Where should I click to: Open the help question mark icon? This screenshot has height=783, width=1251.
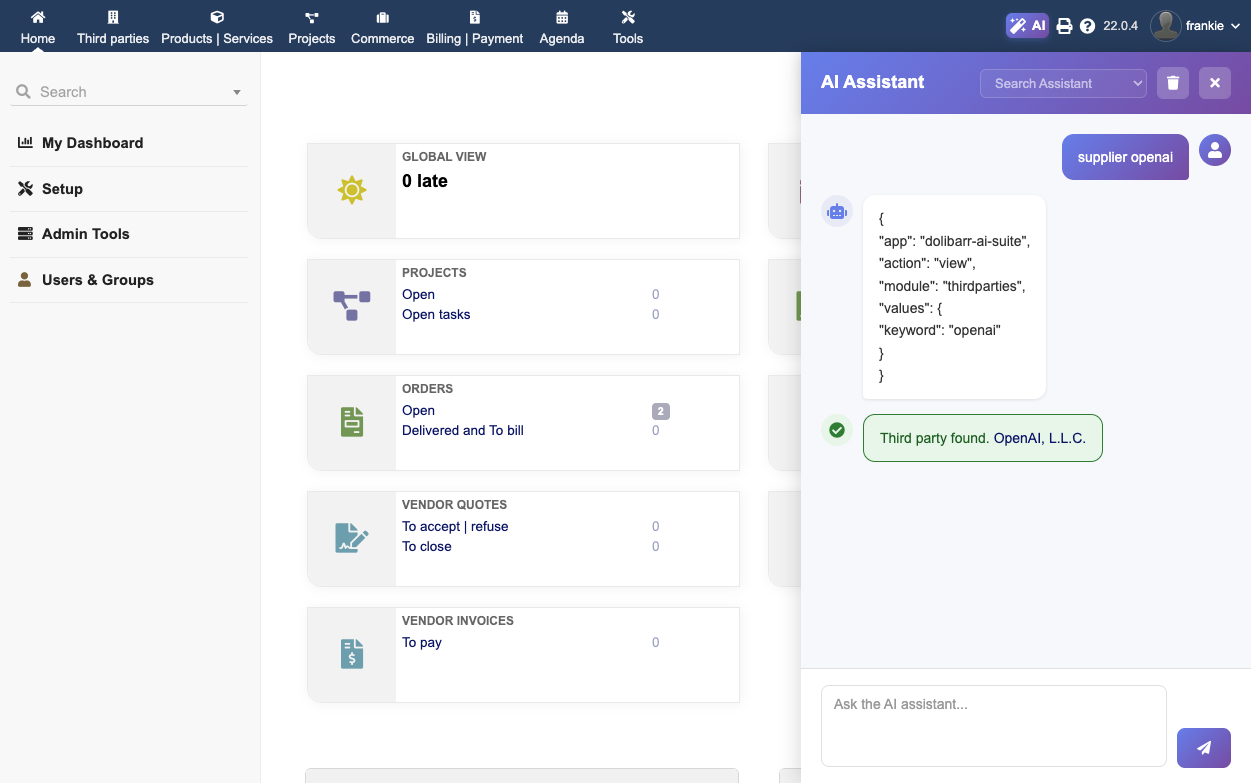[x=1088, y=26]
